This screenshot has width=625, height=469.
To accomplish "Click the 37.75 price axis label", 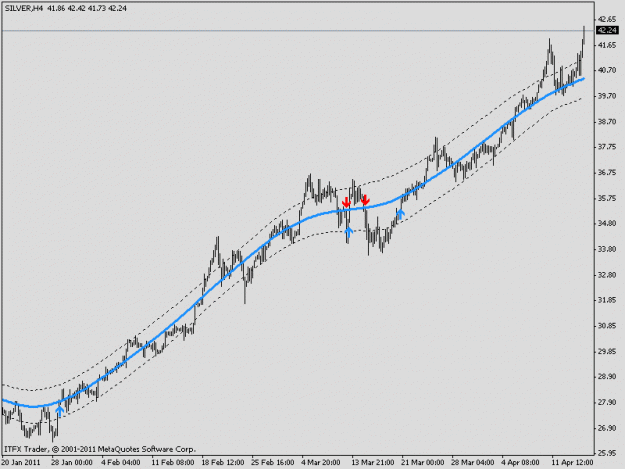I will [607, 147].
